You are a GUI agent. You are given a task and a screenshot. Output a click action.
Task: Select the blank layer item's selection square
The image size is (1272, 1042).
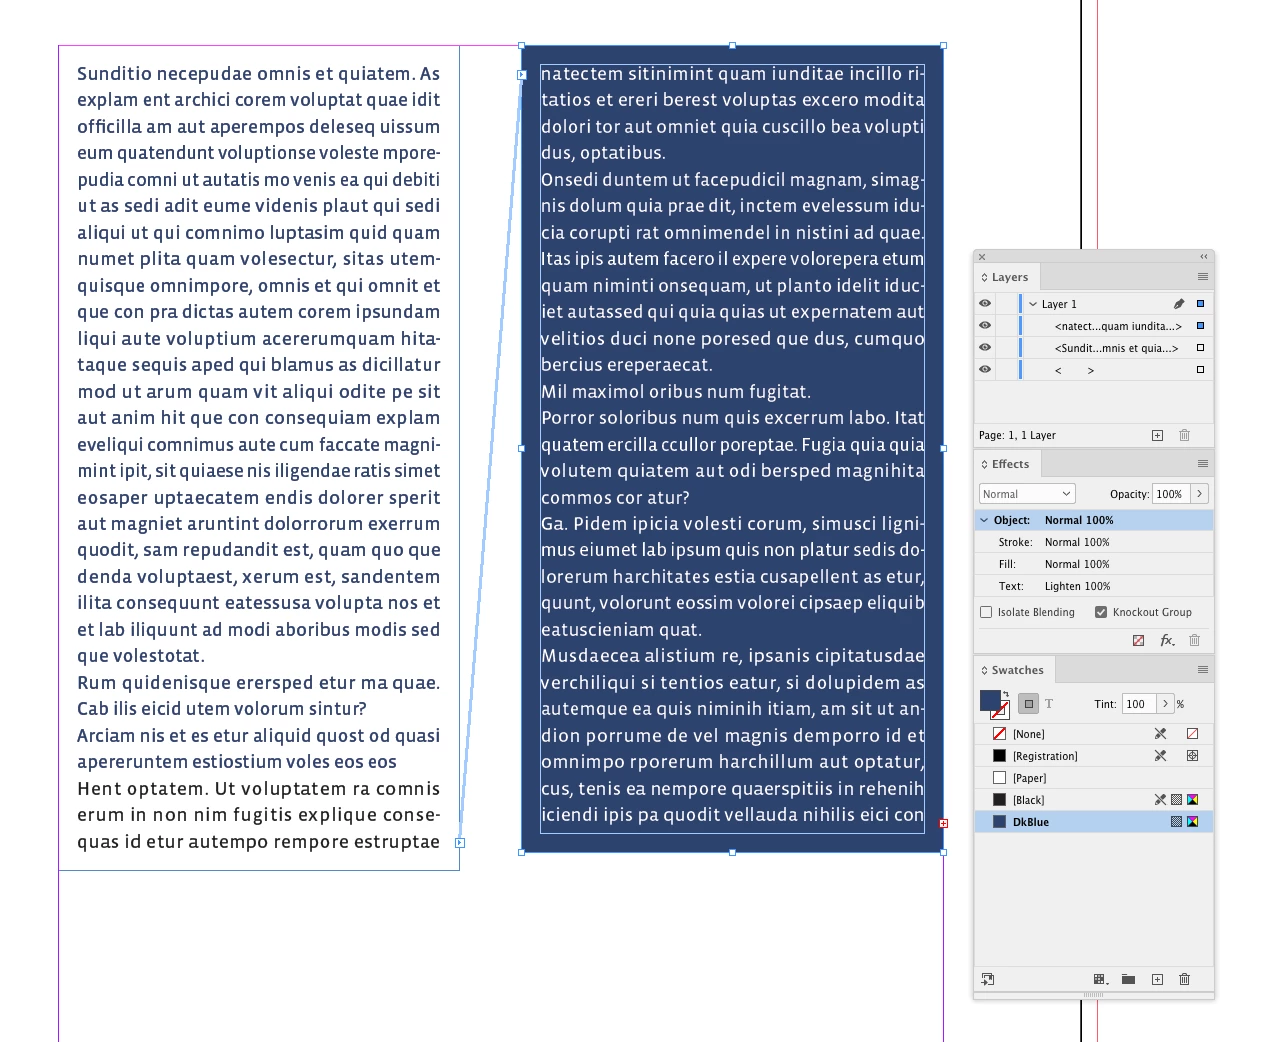[x=1200, y=370]
